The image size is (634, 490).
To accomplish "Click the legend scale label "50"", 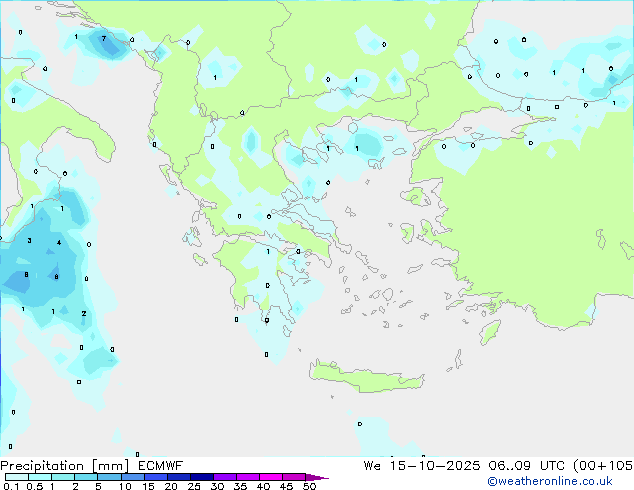I will (309, 486).
